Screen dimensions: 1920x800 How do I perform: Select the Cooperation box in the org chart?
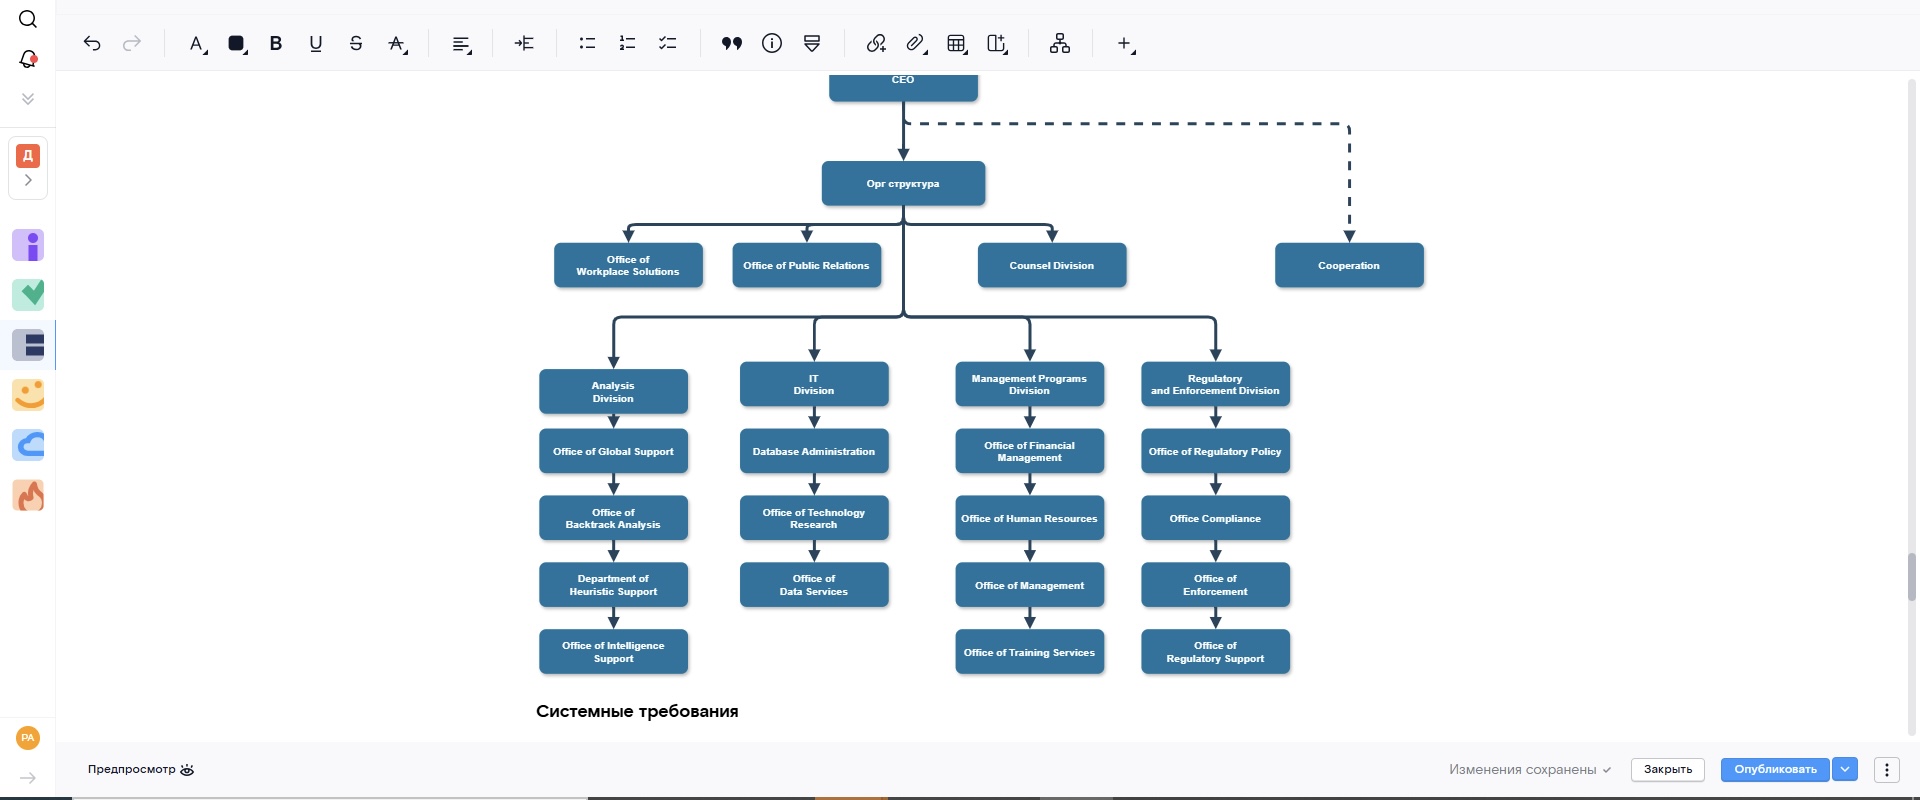pos(1348,266)
